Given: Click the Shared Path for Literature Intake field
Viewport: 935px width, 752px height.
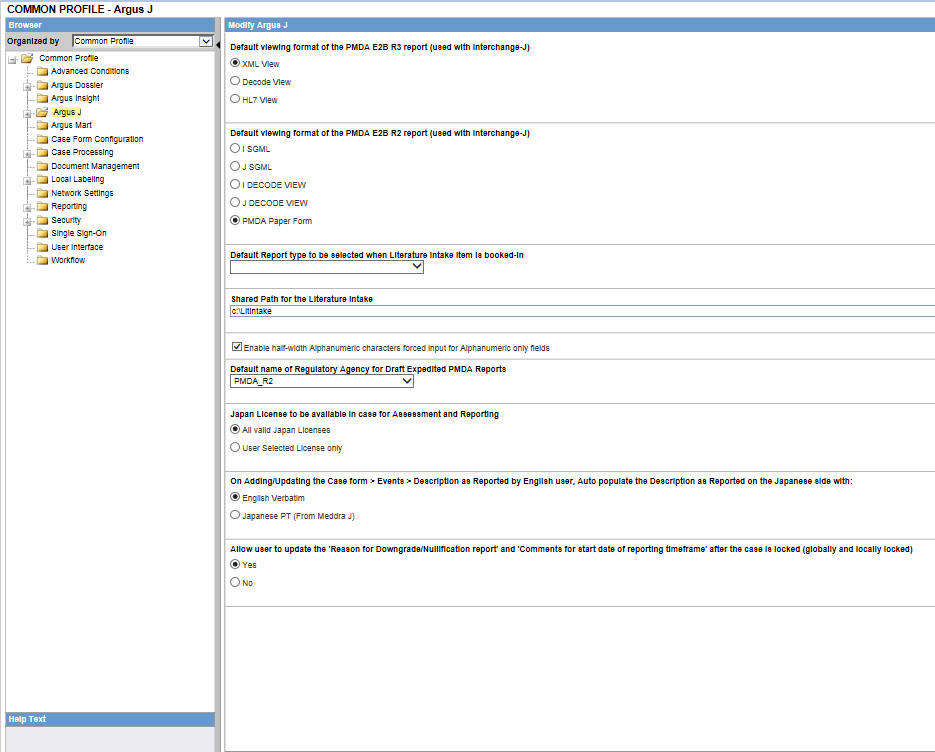Looking at the screenshot, I should (x=582, y=311).
